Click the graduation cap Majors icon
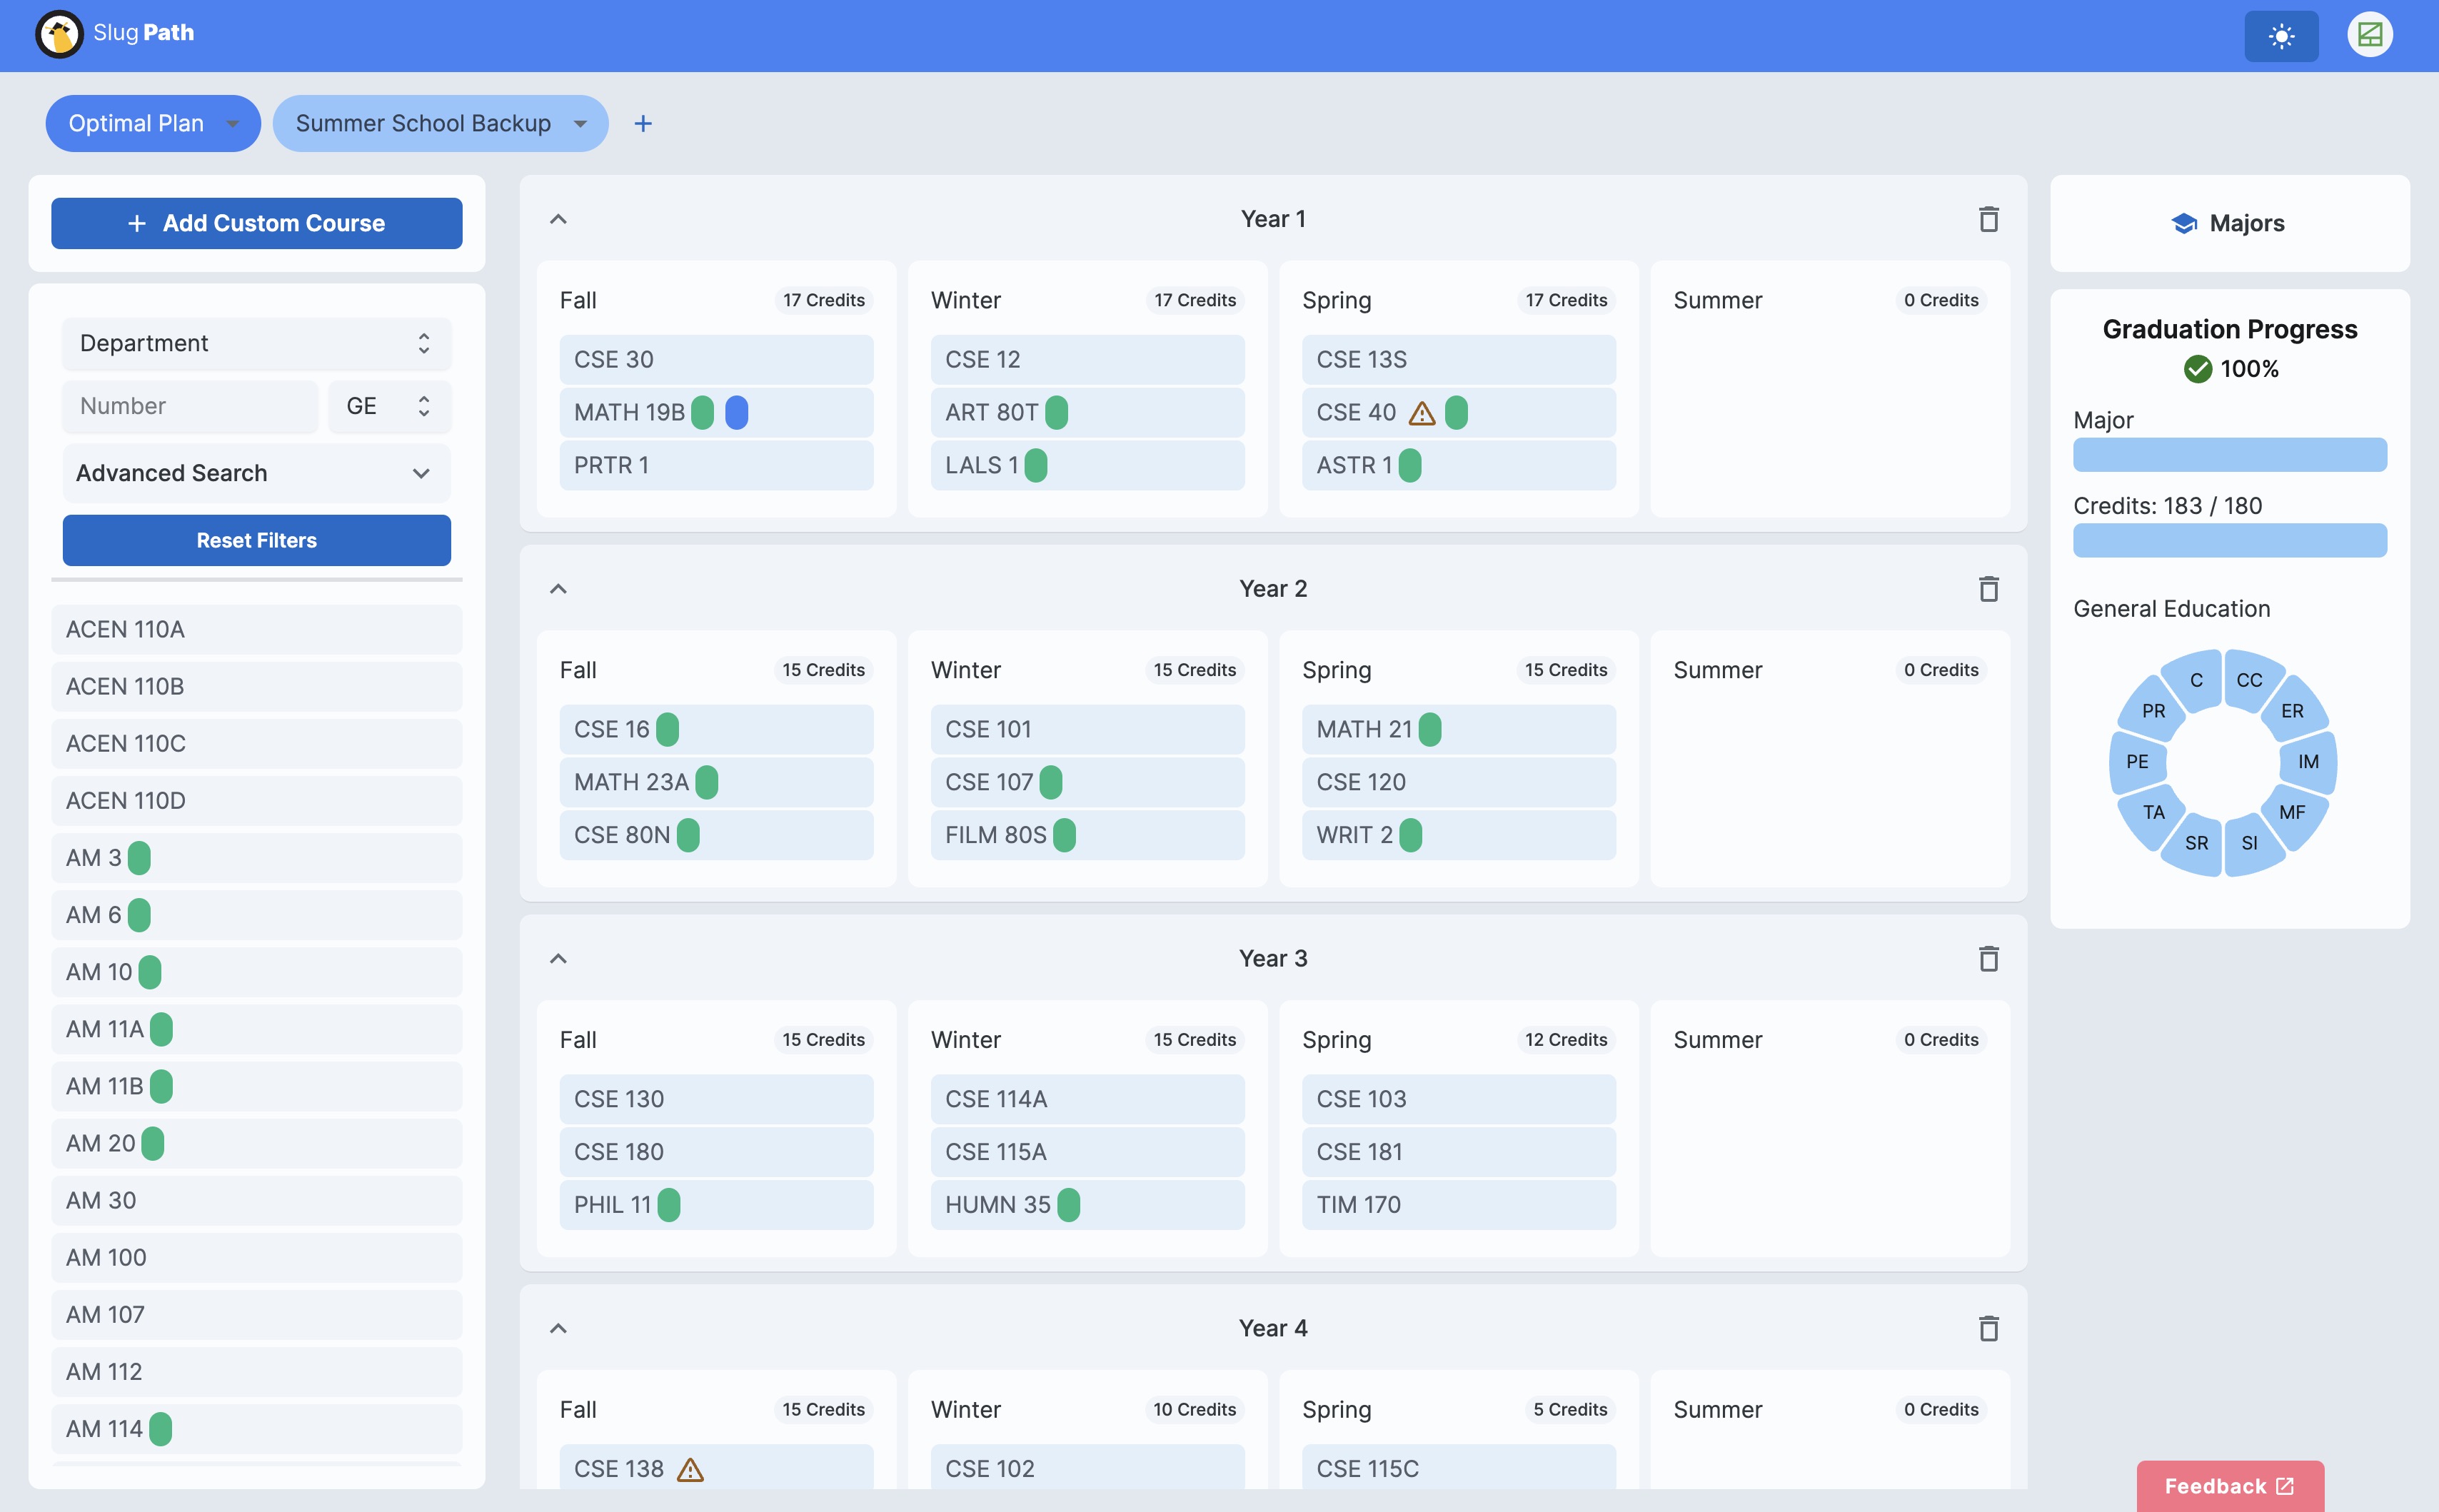 [2184, 223]
